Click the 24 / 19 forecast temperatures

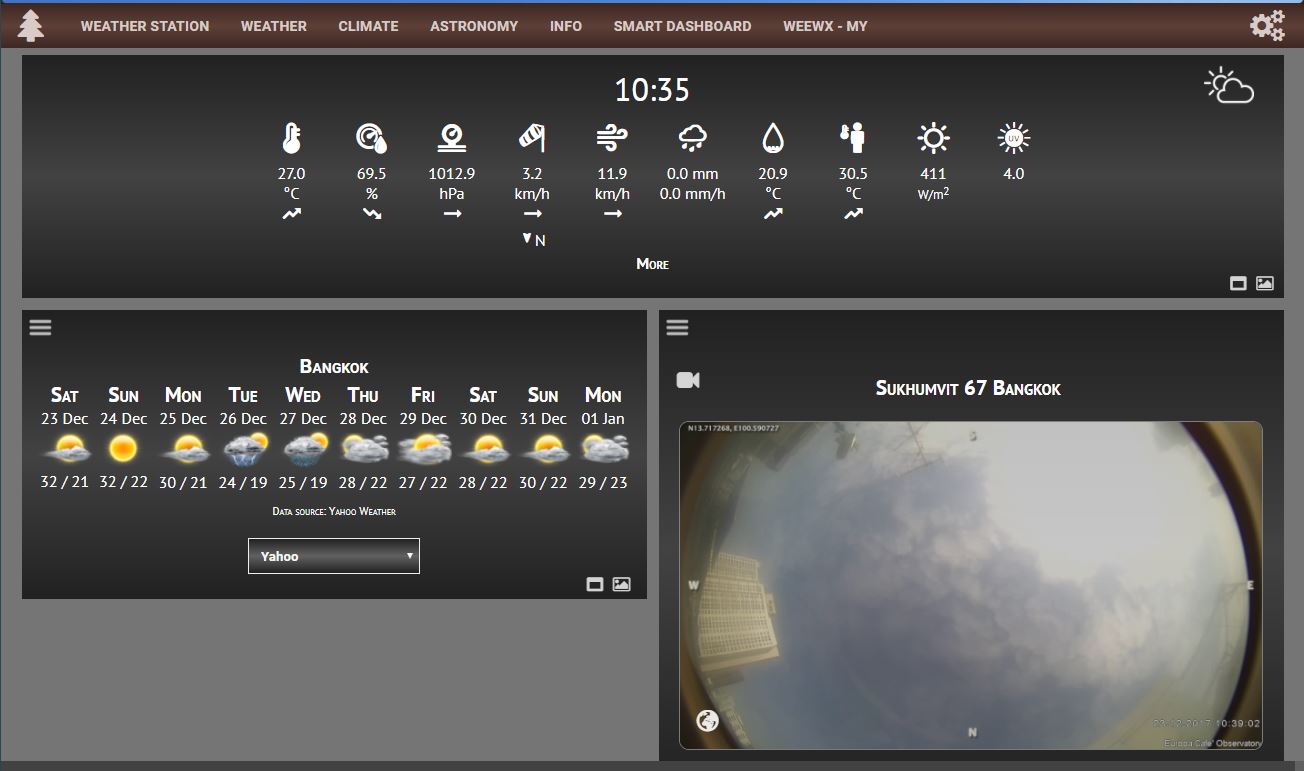243,482
